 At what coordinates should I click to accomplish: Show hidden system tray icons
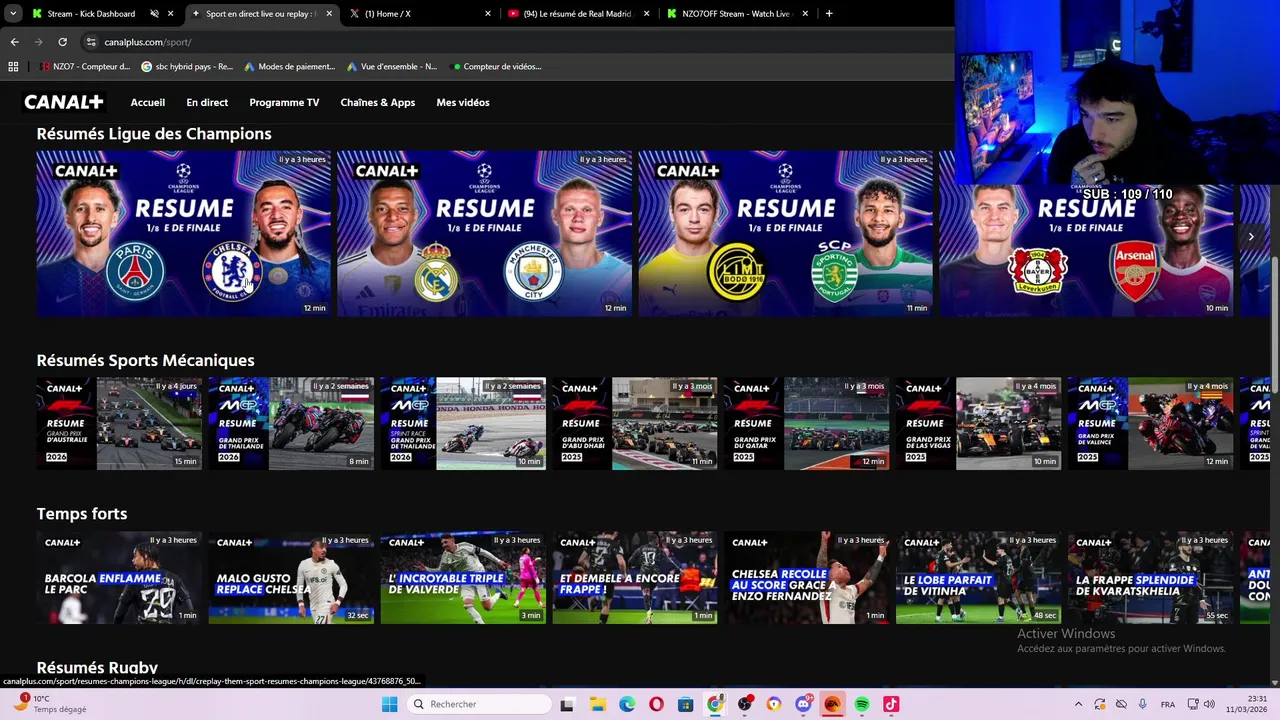tap(1078, 704)
